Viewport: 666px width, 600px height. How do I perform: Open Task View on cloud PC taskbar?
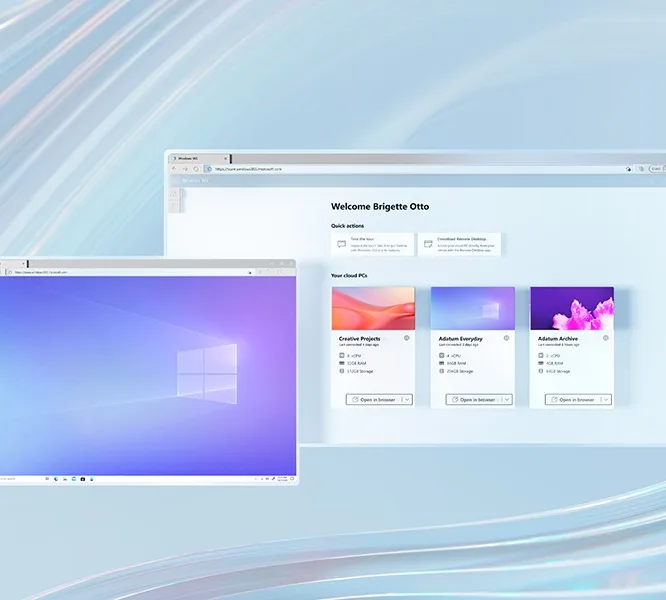[x=47, y=479]
